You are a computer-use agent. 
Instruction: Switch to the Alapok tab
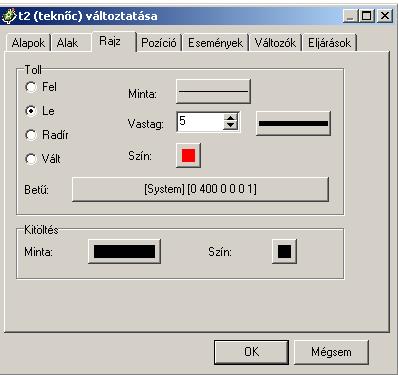click(x=28, y=43)
